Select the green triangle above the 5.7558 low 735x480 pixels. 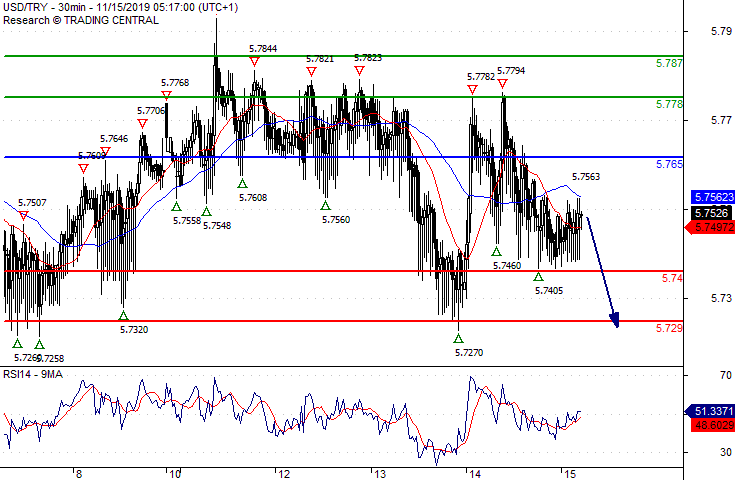(176, 206)
